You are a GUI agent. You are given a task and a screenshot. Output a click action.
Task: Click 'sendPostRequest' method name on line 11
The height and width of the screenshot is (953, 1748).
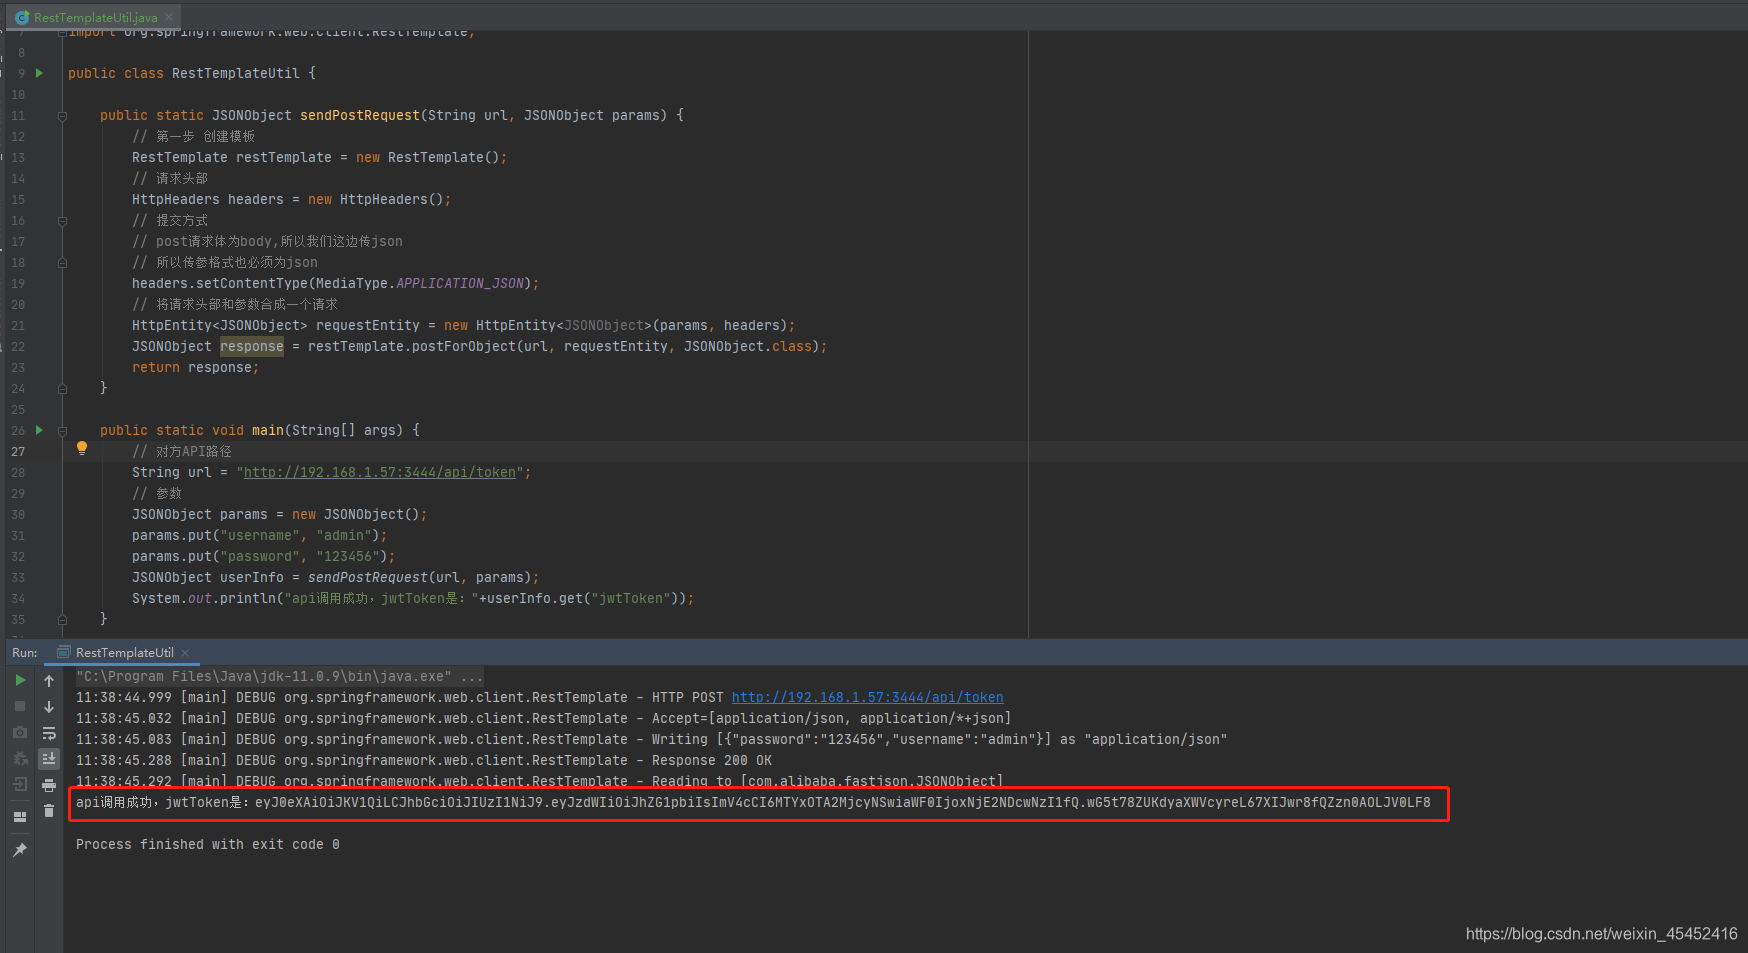[x=360, y=115]
